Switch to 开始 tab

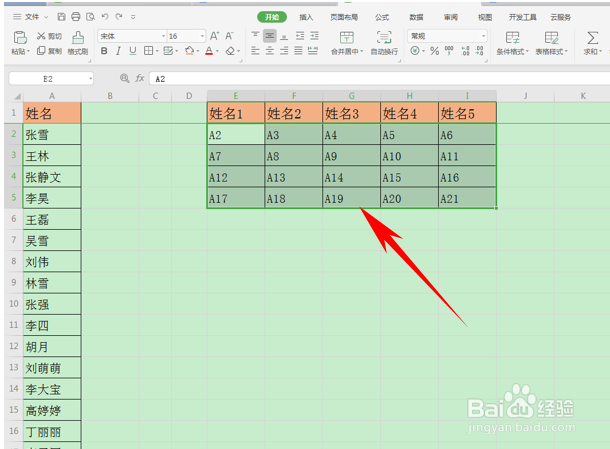(272, 17)
